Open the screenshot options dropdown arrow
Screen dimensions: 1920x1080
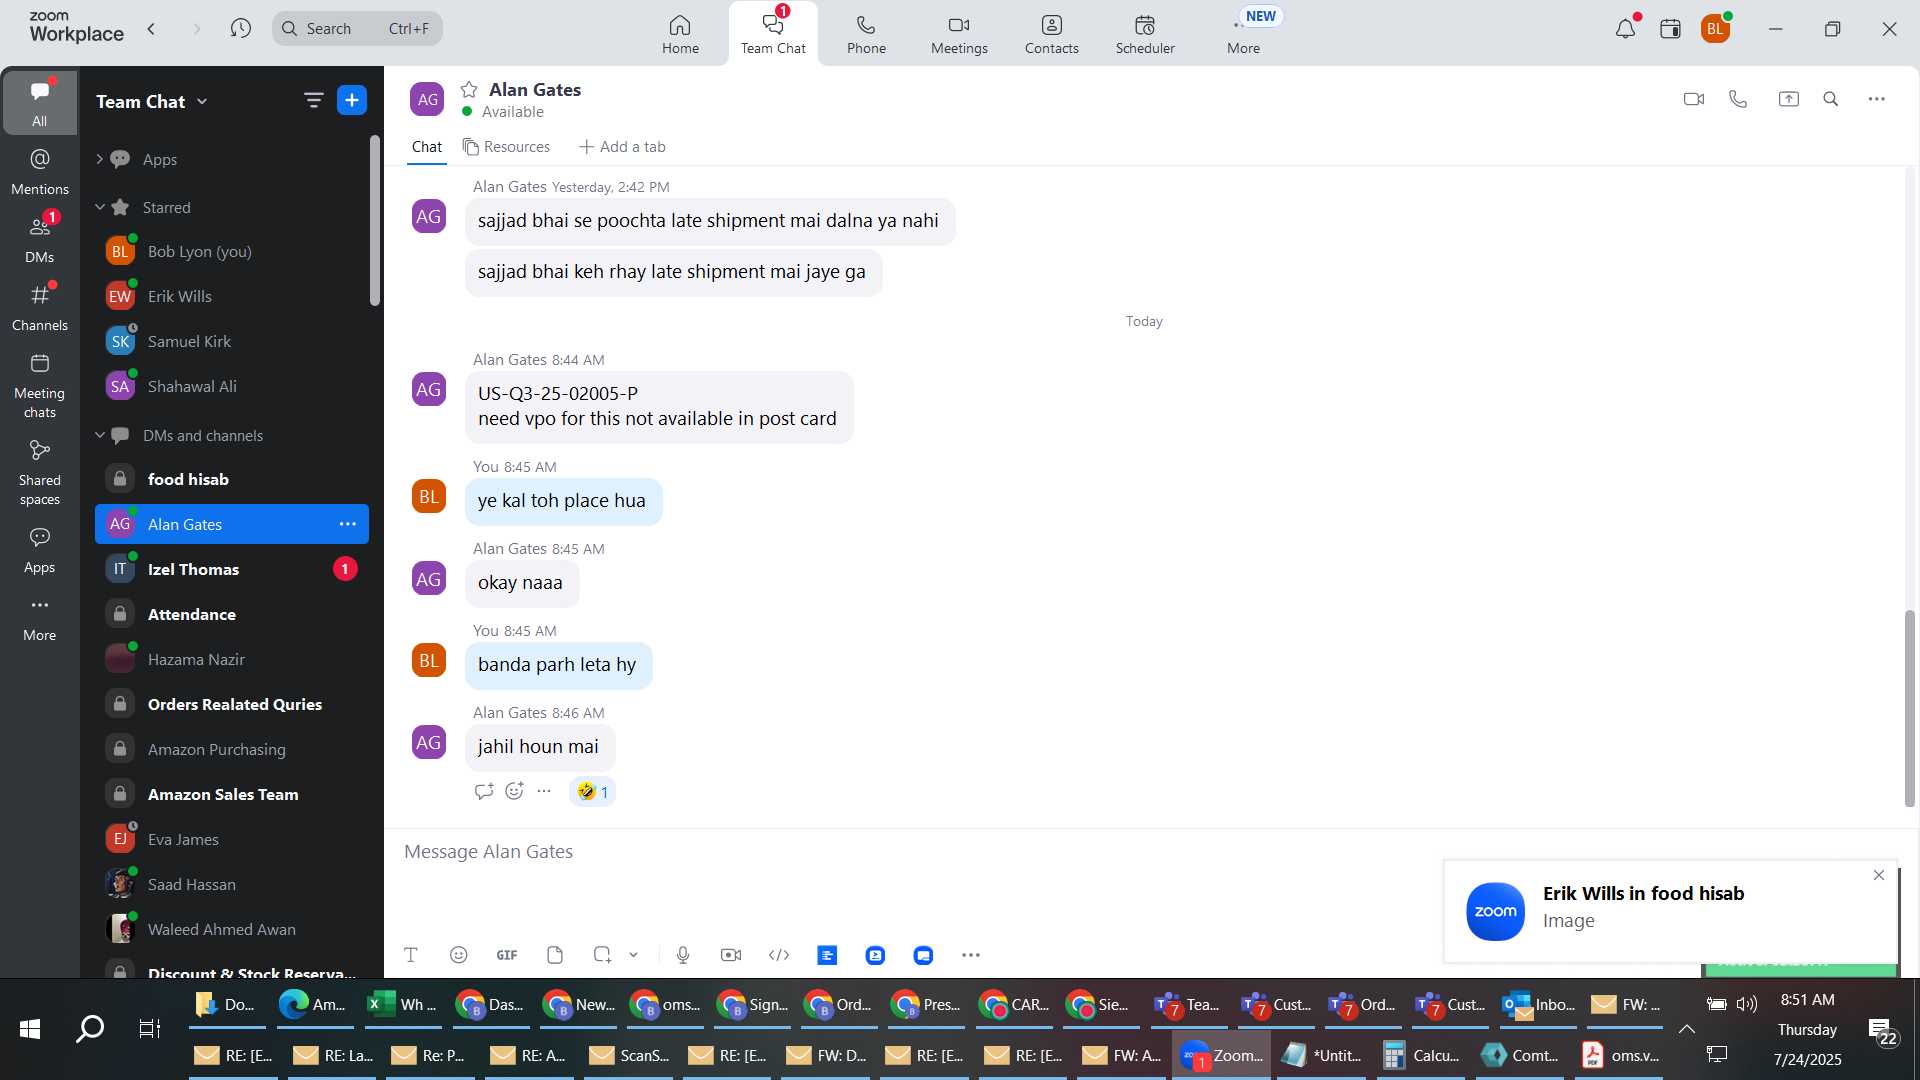(633, 955)
